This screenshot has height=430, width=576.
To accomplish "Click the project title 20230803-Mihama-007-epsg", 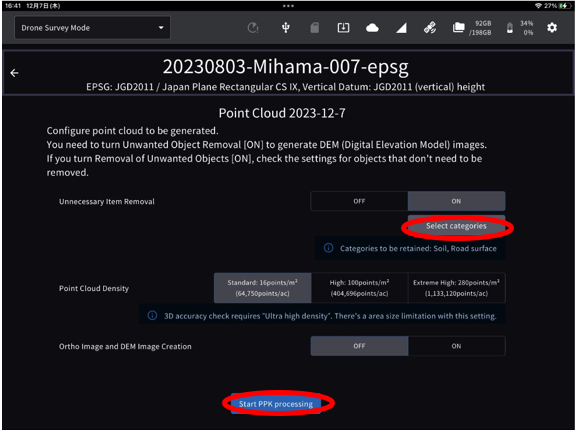I will click(285, 67).
